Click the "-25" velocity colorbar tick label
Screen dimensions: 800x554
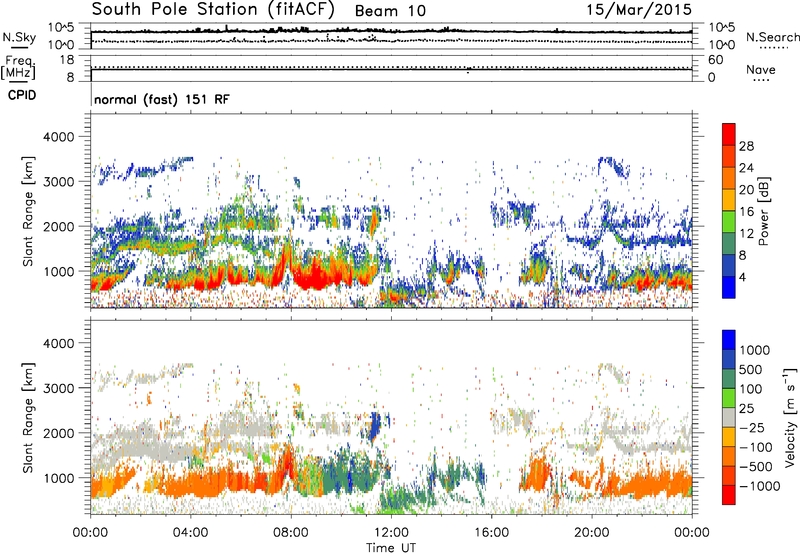[x=752, y=427]
